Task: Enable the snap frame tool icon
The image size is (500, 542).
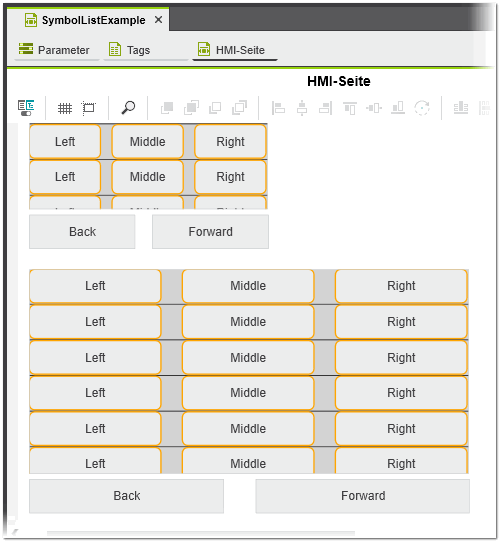Action: pyautogui.click(x=89, y=108)
